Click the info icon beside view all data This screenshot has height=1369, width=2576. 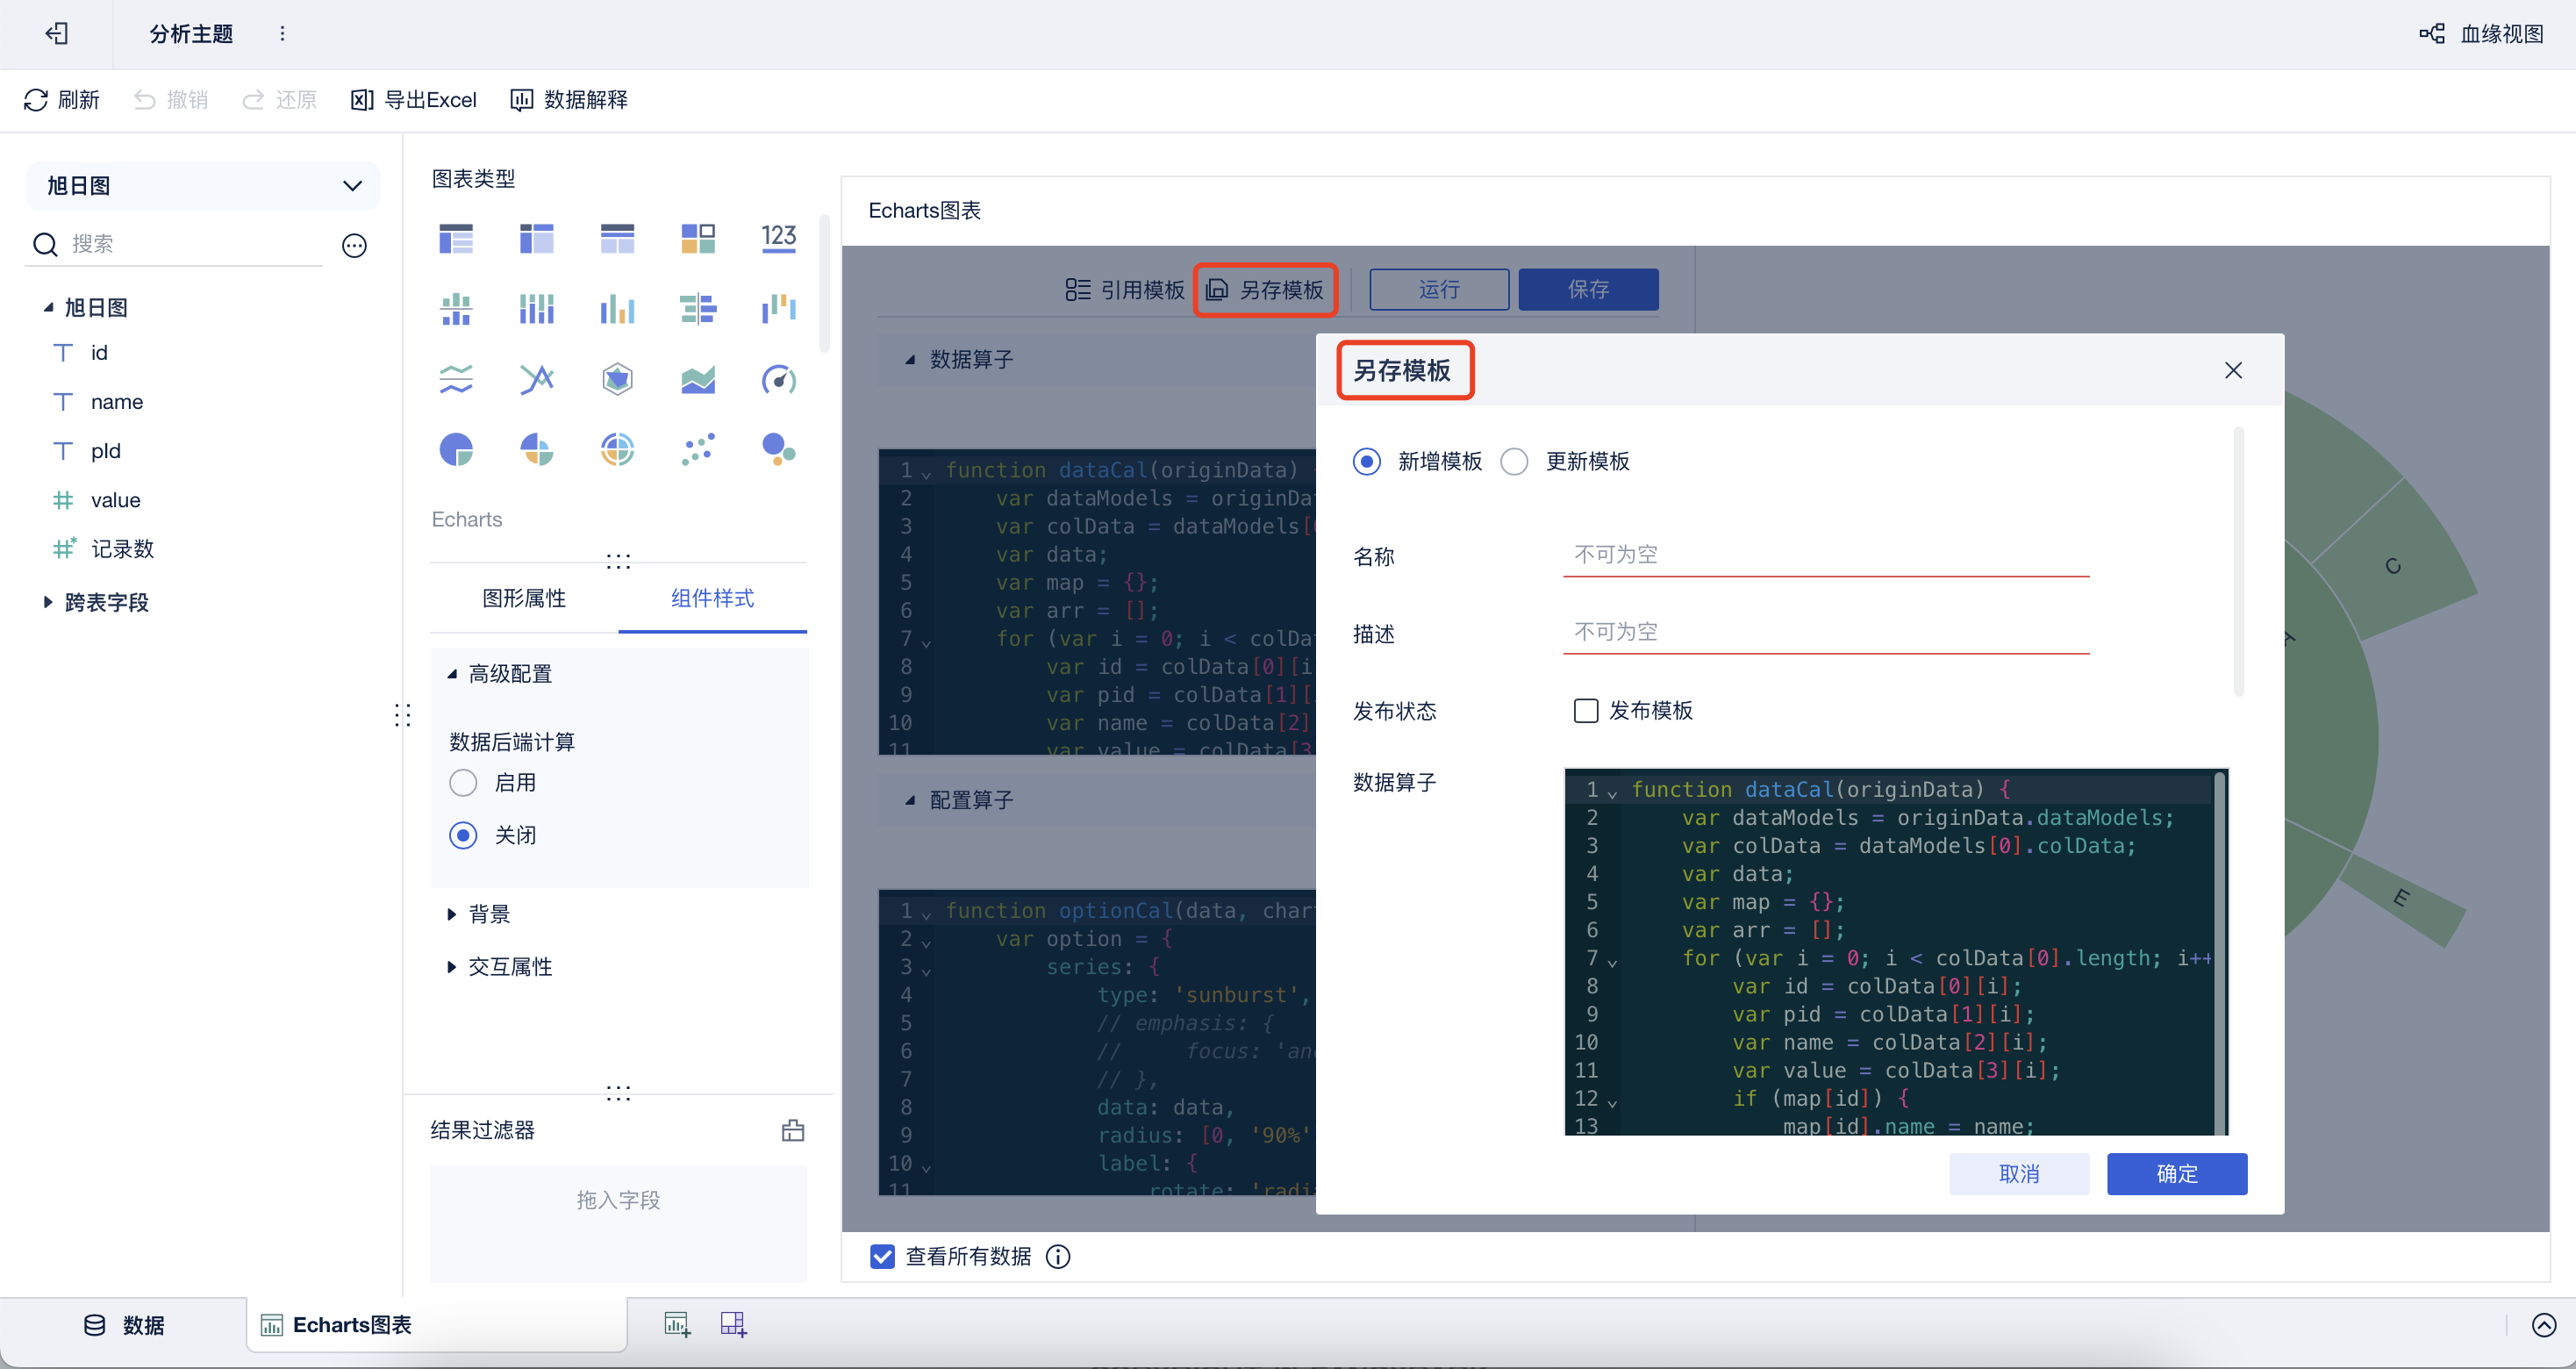(x=1057, y=1256)
